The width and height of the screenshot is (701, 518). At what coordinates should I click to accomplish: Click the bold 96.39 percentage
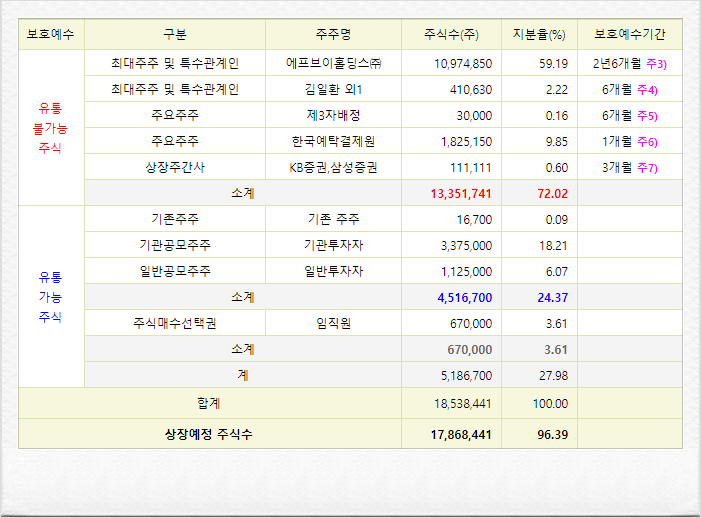coord(552,434)
